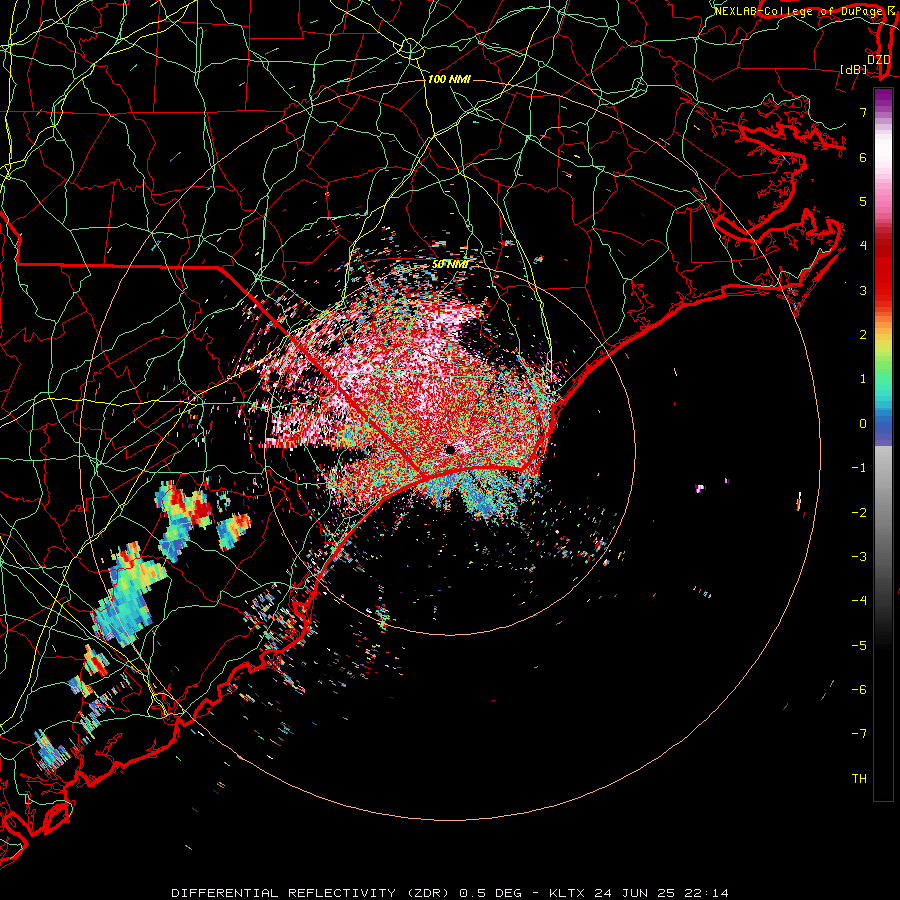Screen dimensions: 900x900
Task: Click the "-6" value on the dB scale
Action: (859, 690)
